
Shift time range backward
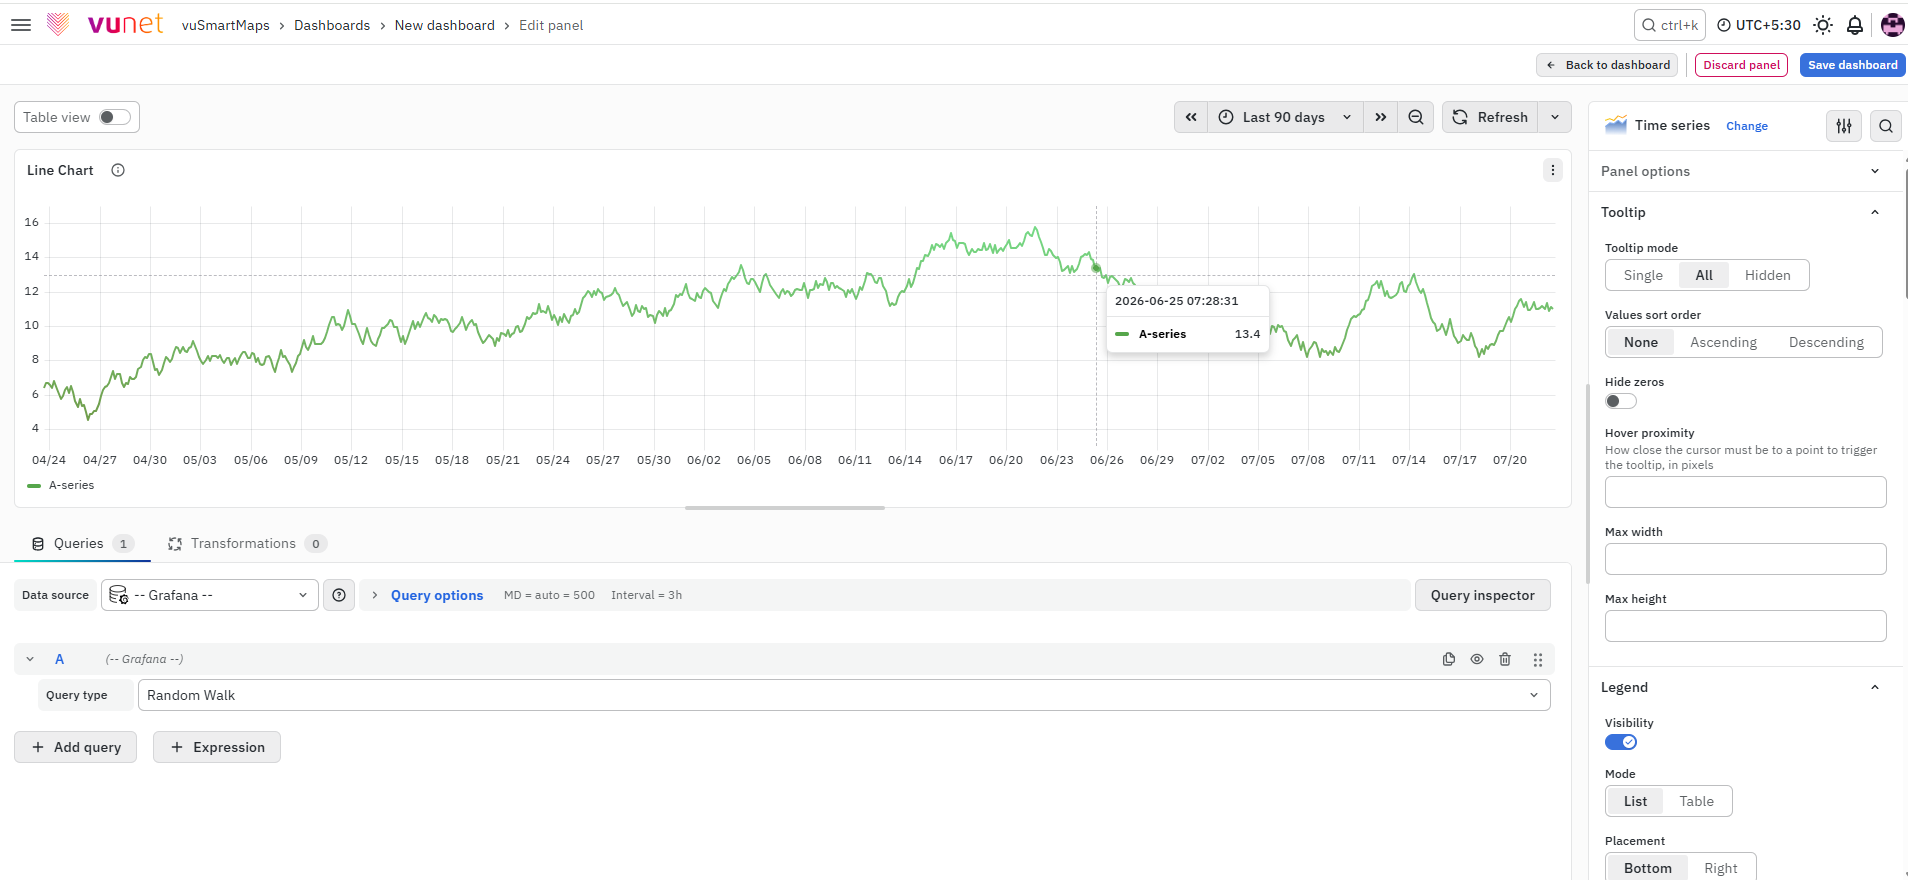pos(1191,117)
